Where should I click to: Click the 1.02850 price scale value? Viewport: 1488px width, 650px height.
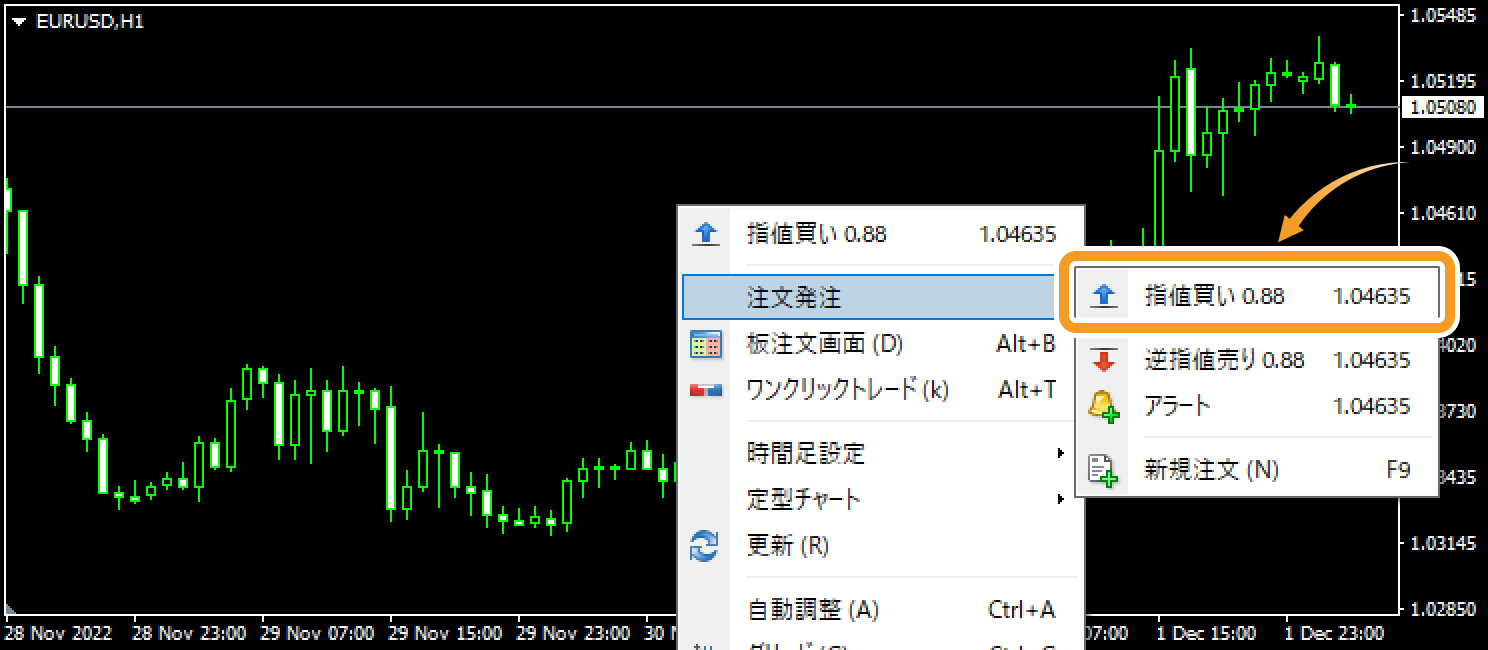pos(1443,609)
